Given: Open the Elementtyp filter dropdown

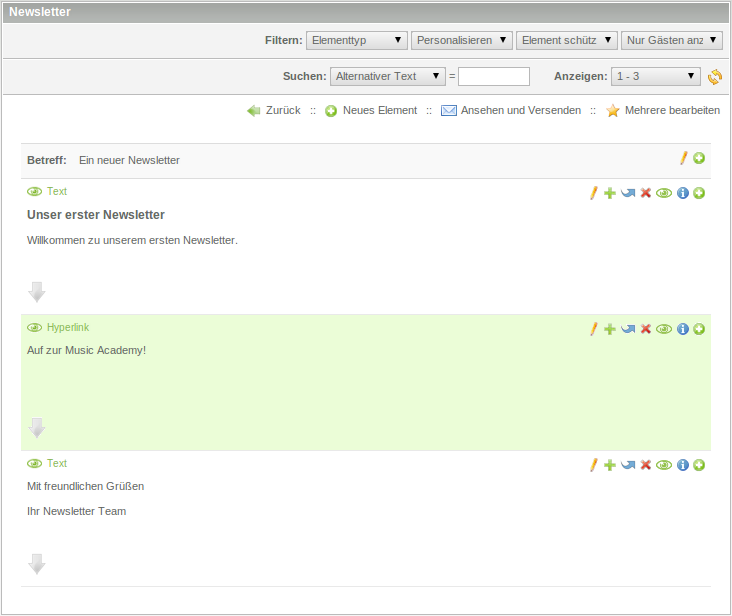Looking at the screenshot, I should [x=356, y=40].
